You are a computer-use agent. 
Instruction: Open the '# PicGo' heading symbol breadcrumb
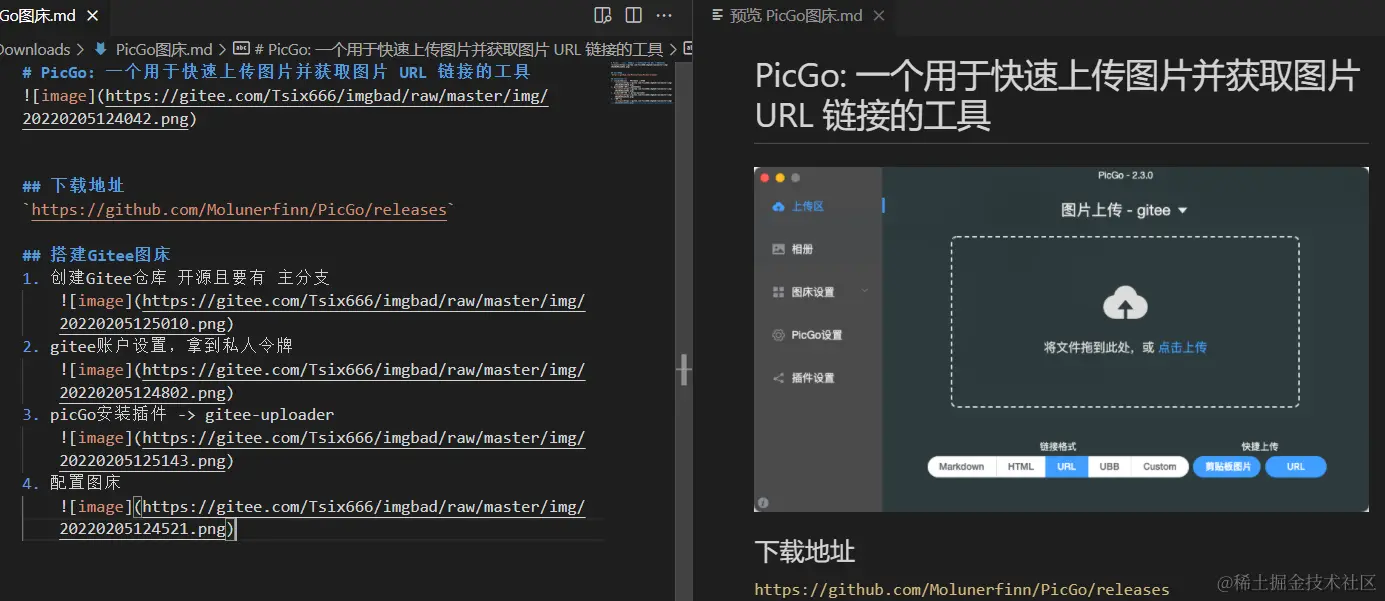click(459, 49)
